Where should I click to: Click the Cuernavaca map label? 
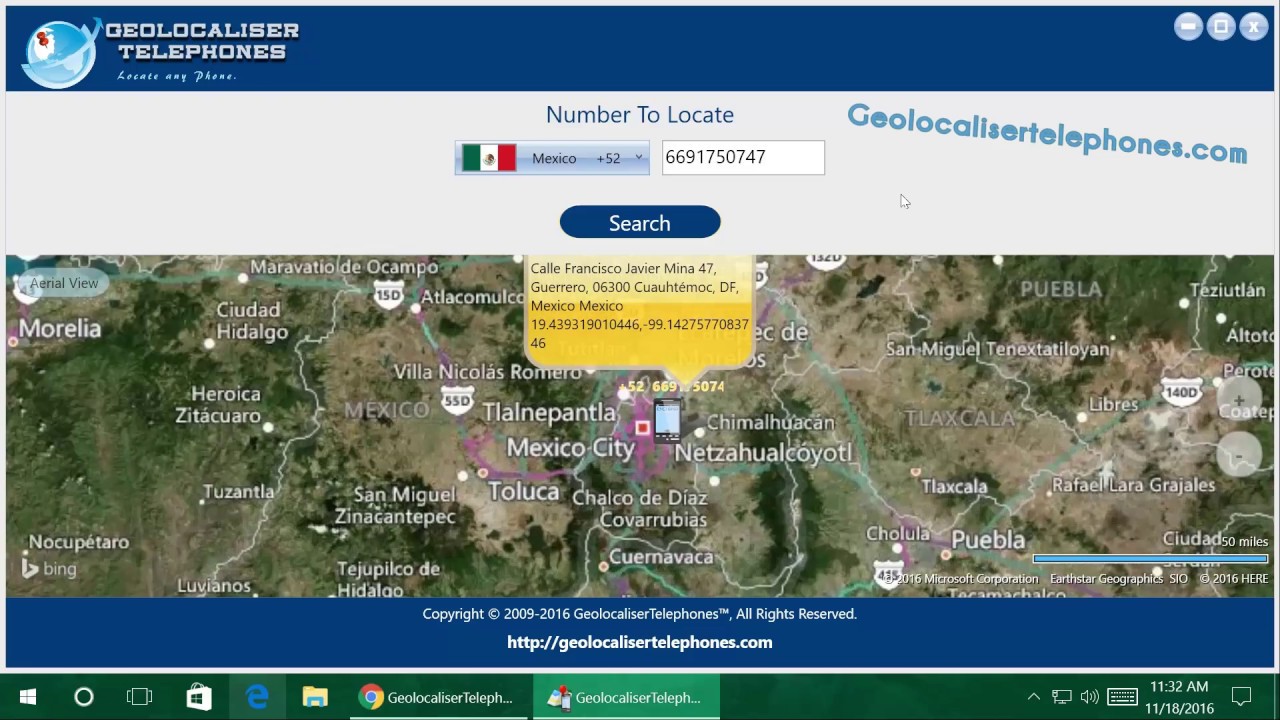[x=661, y=556]
